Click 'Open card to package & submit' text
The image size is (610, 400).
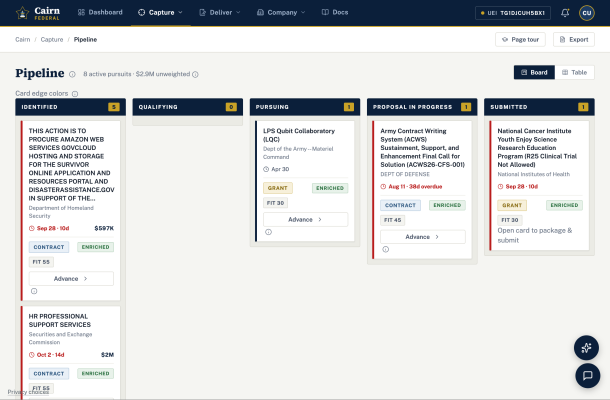click(x=535, y=235)
